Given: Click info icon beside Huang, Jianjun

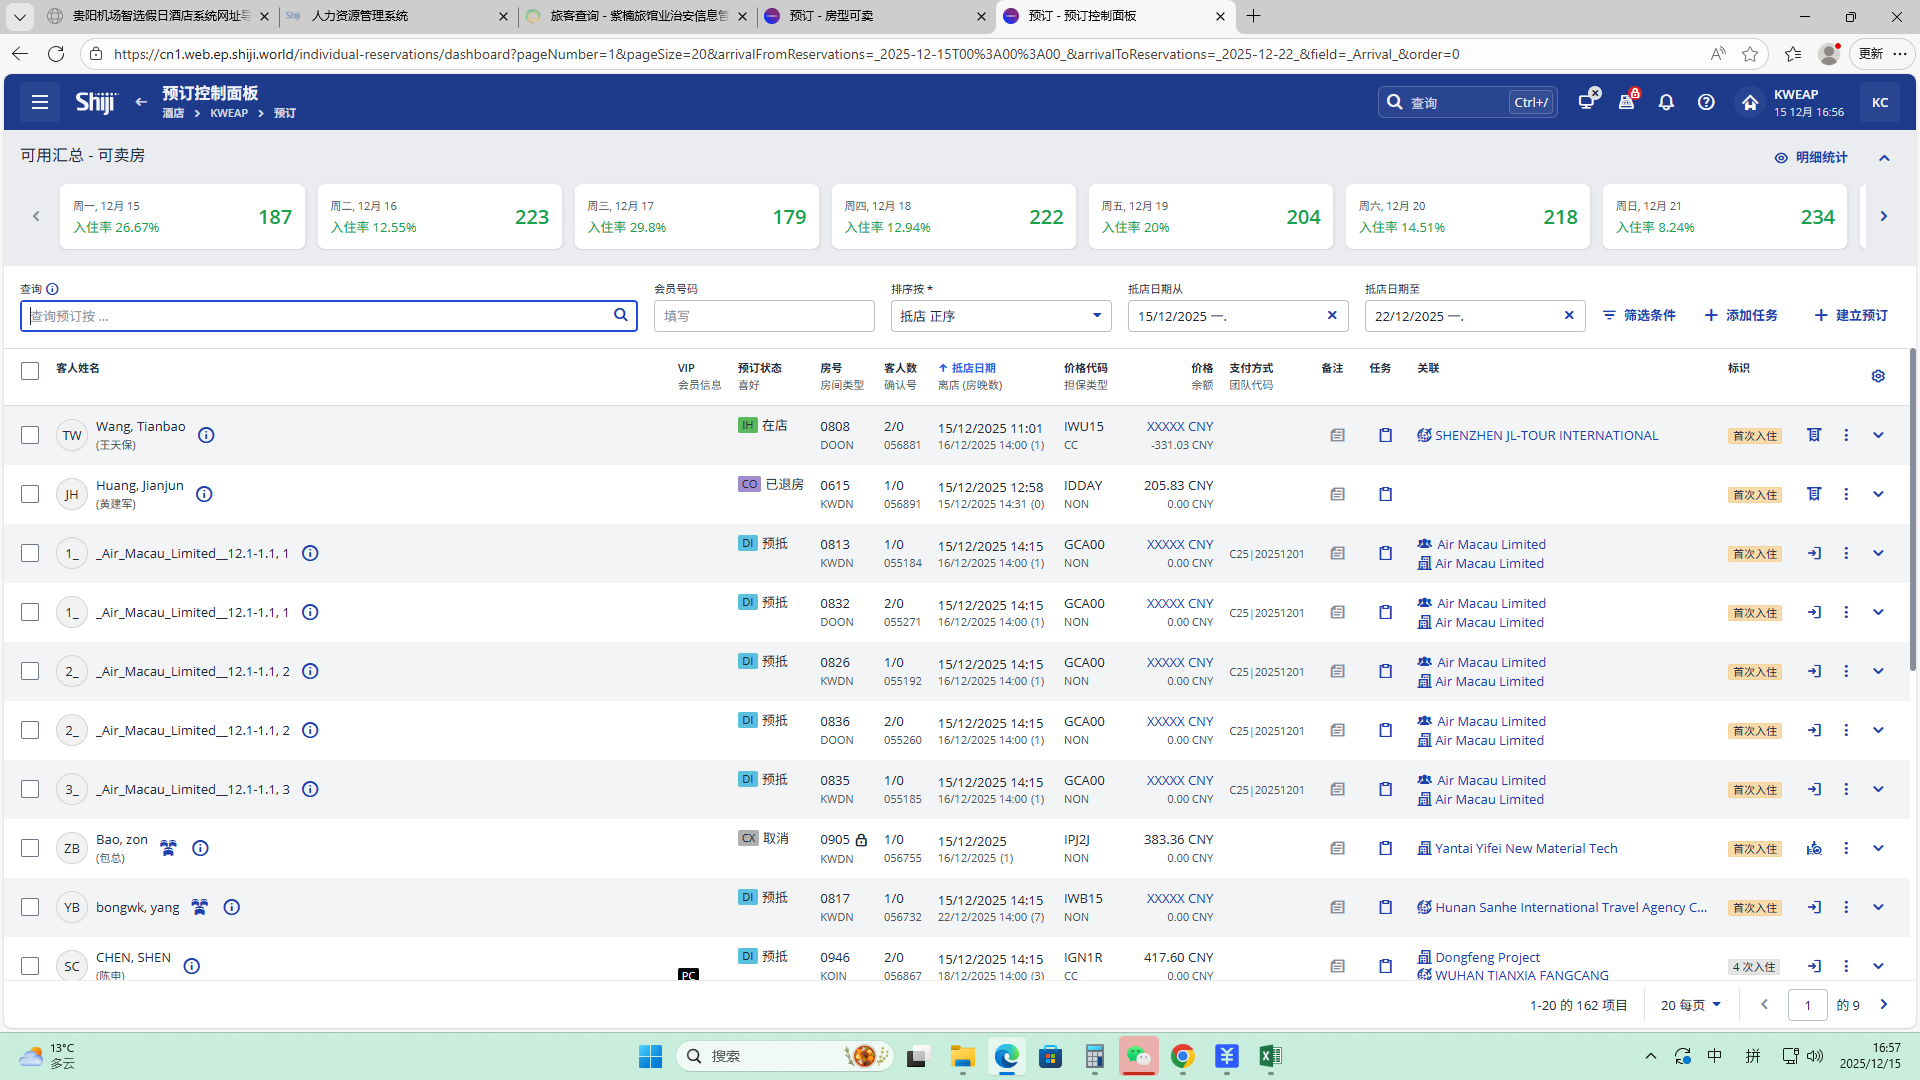Looking at the screenshot, I should tap(204, 494).
